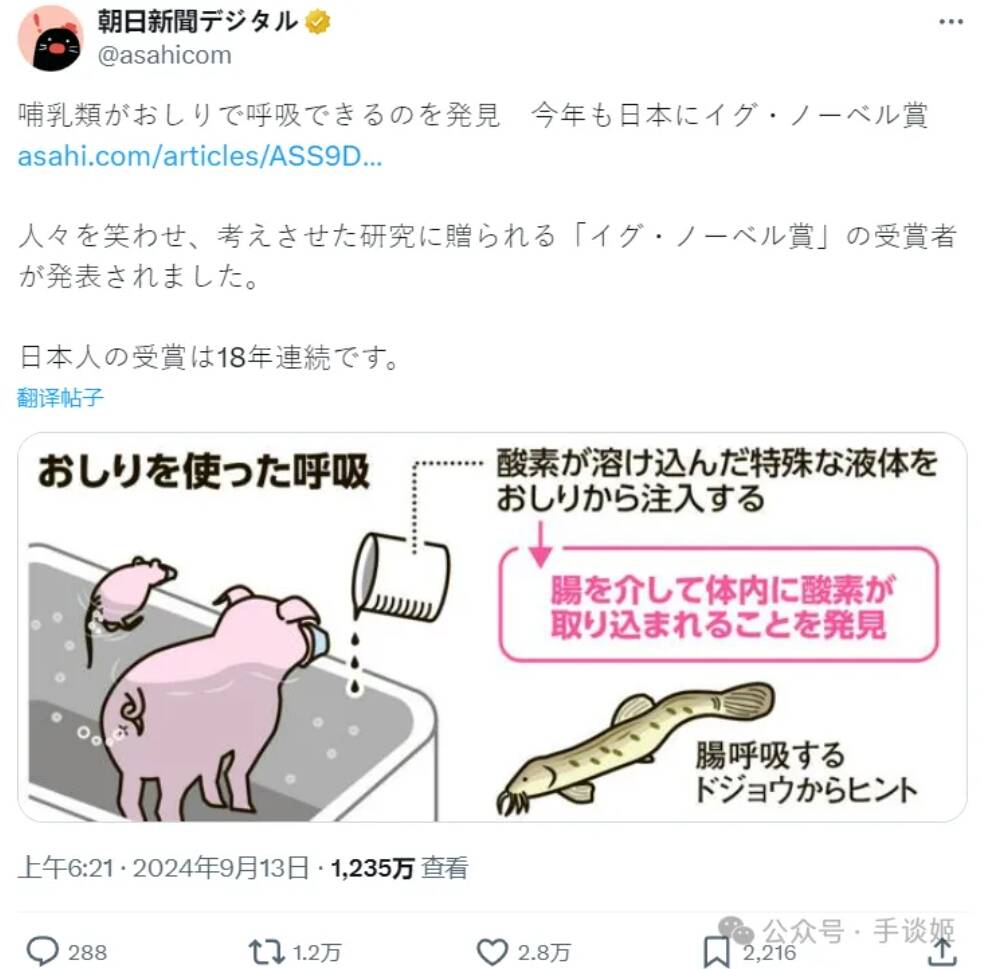Like the post with heart icon
The image size is (984, 969).
(492, 952)
